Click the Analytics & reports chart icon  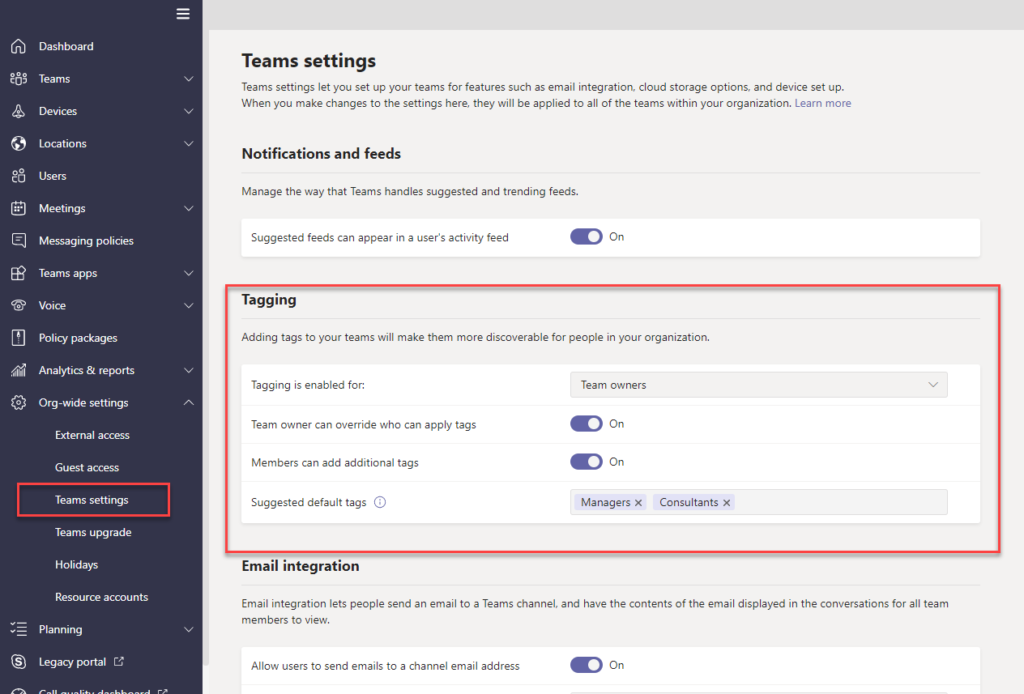point(18,370)
